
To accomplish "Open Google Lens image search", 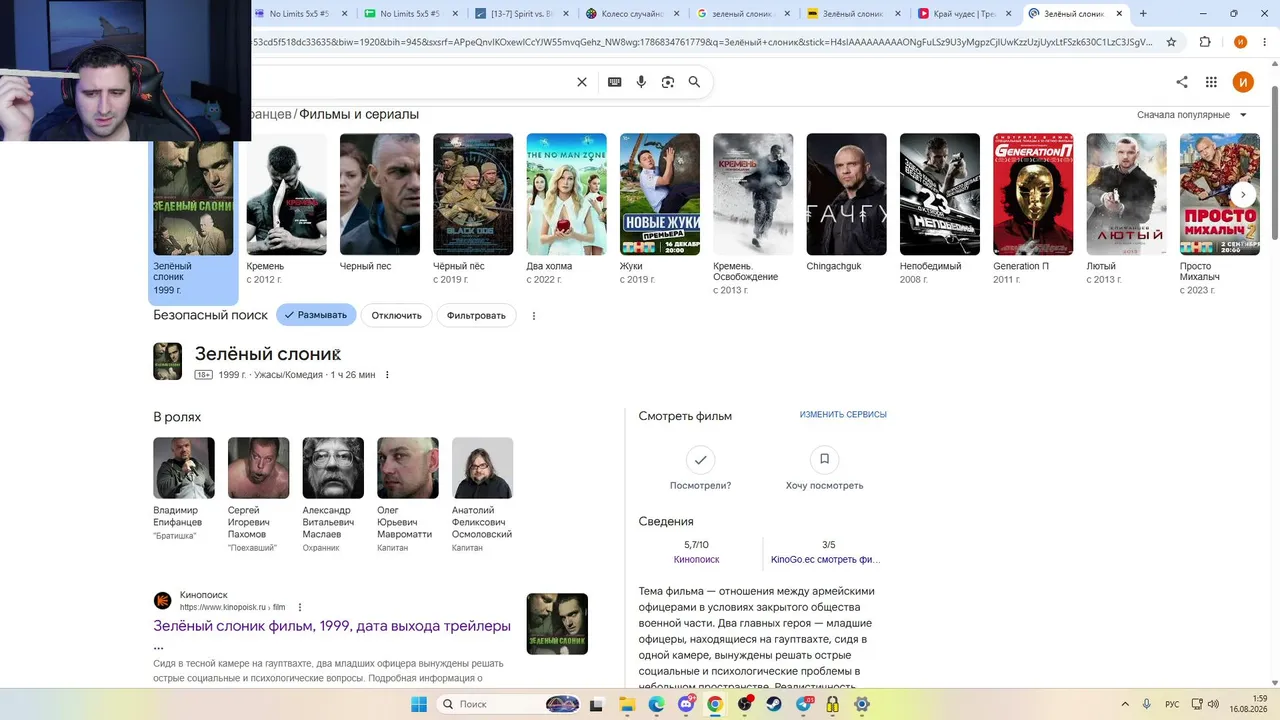I will click(668, 82).
